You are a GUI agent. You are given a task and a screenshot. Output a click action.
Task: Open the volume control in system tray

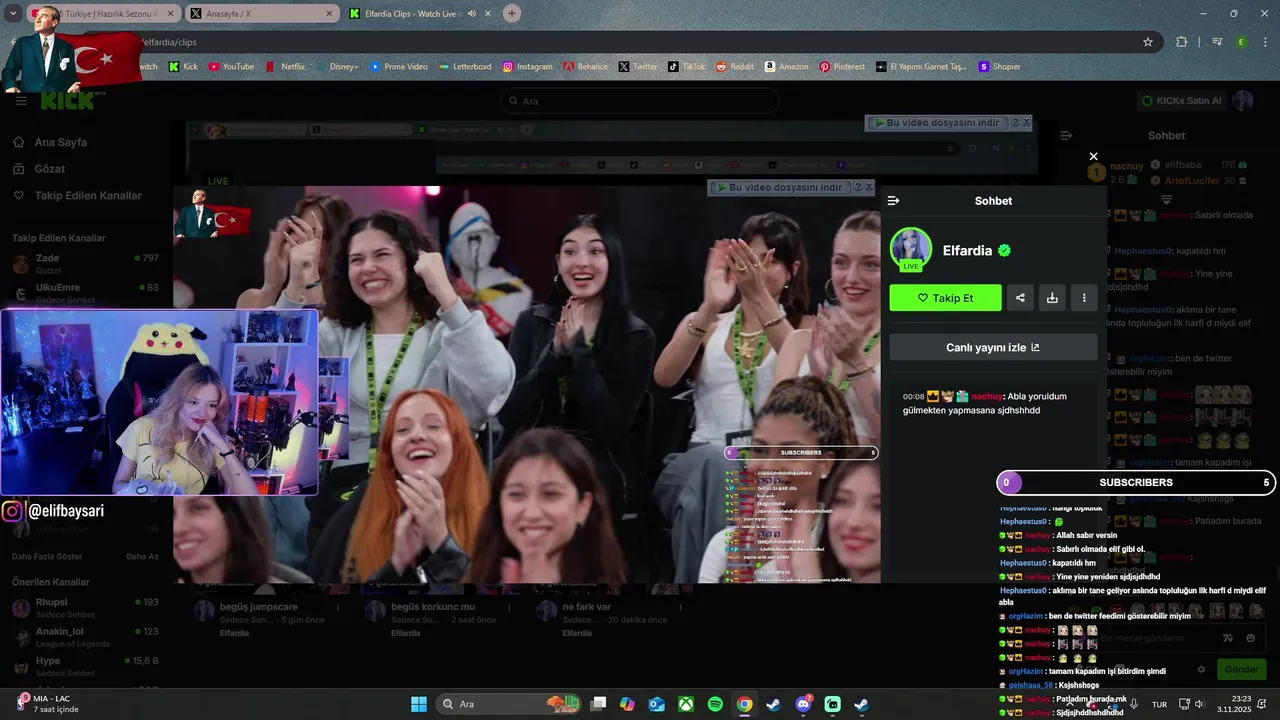(x=1199, y=704)
